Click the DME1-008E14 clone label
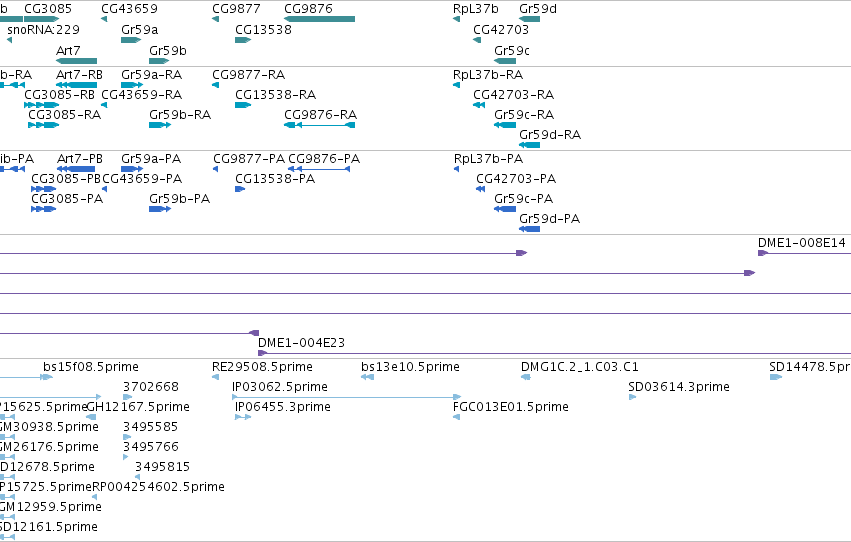Screen dimensions: 851x542 pyautogui.click(x=802, y=243)
